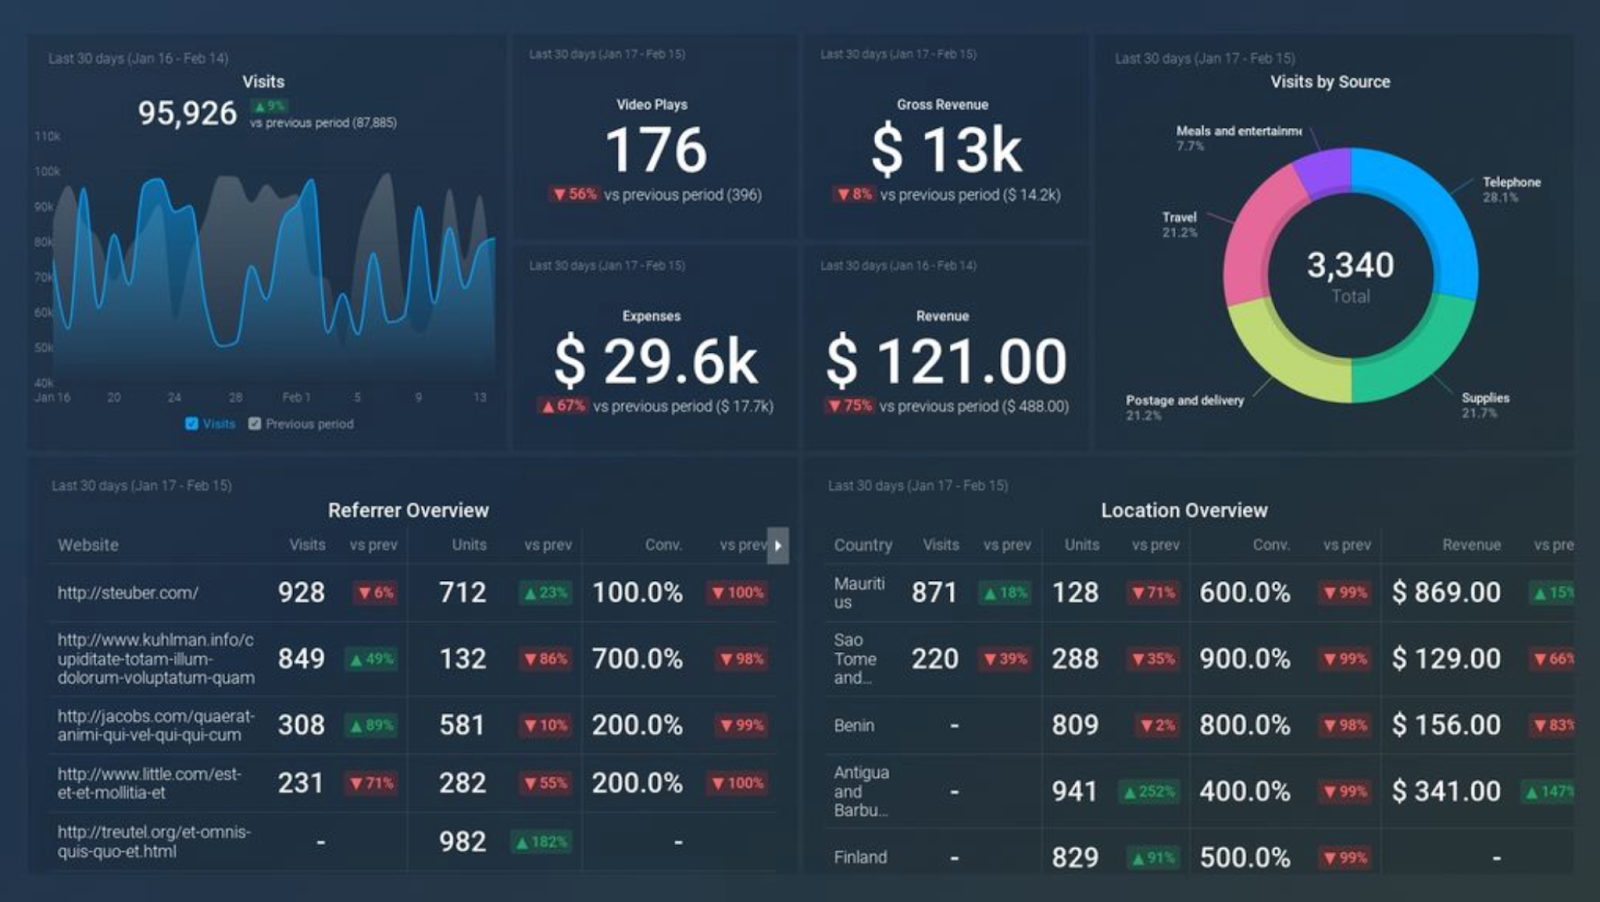The width and height of the screenshot is (1600, 902).
Task: Click the 3,340 Total donut center
Action: coord(1350,276)
